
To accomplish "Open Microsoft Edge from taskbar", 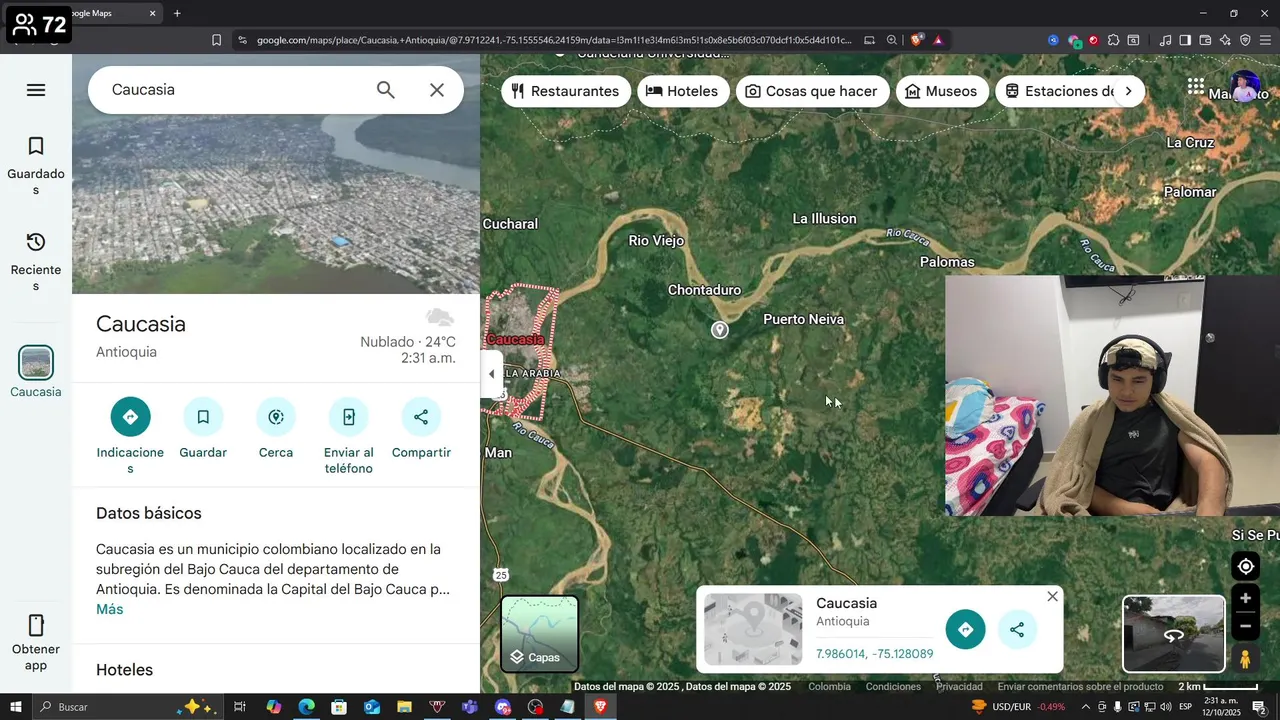I will coord(306,707).
